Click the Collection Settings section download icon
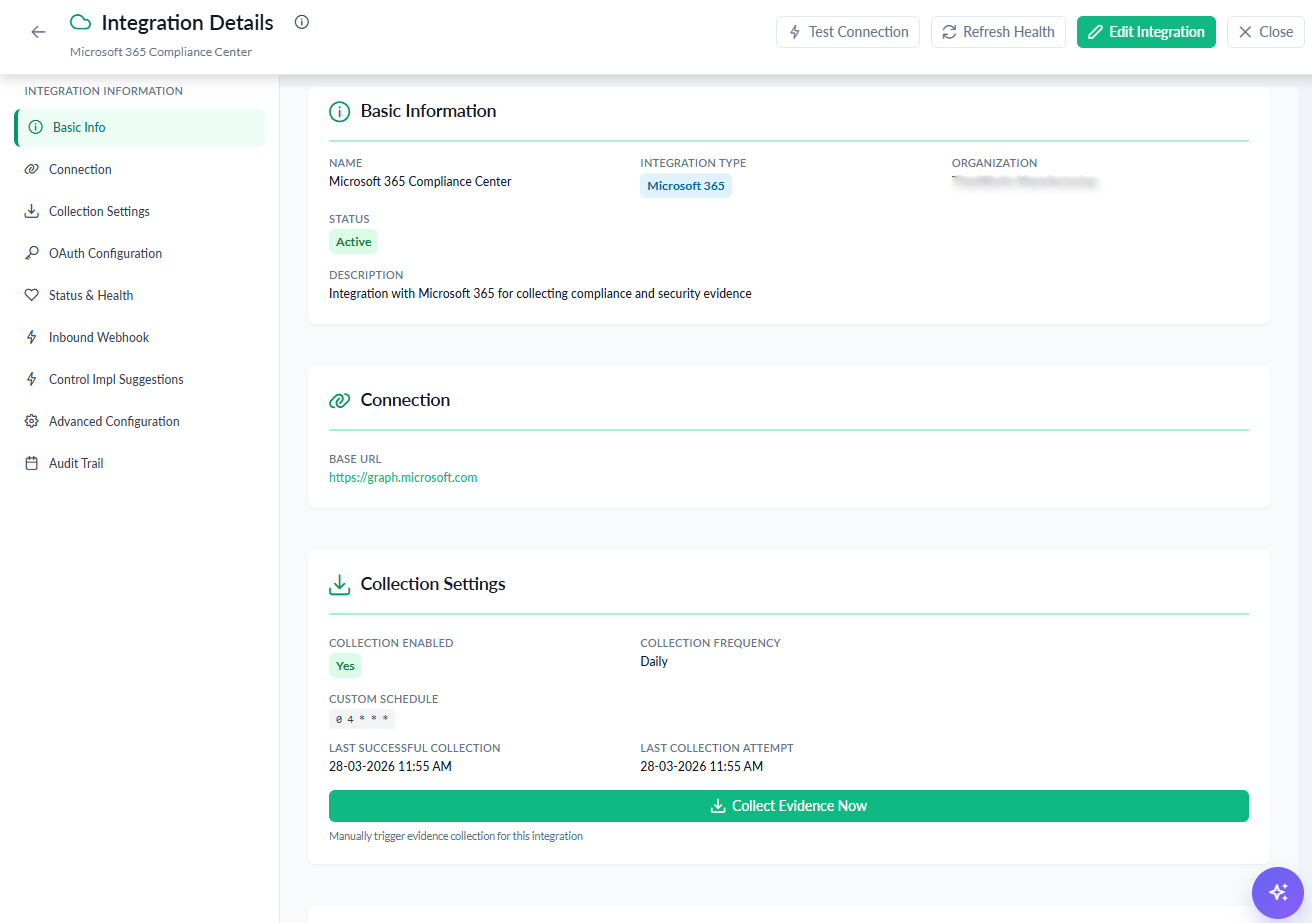 (340, 584)
